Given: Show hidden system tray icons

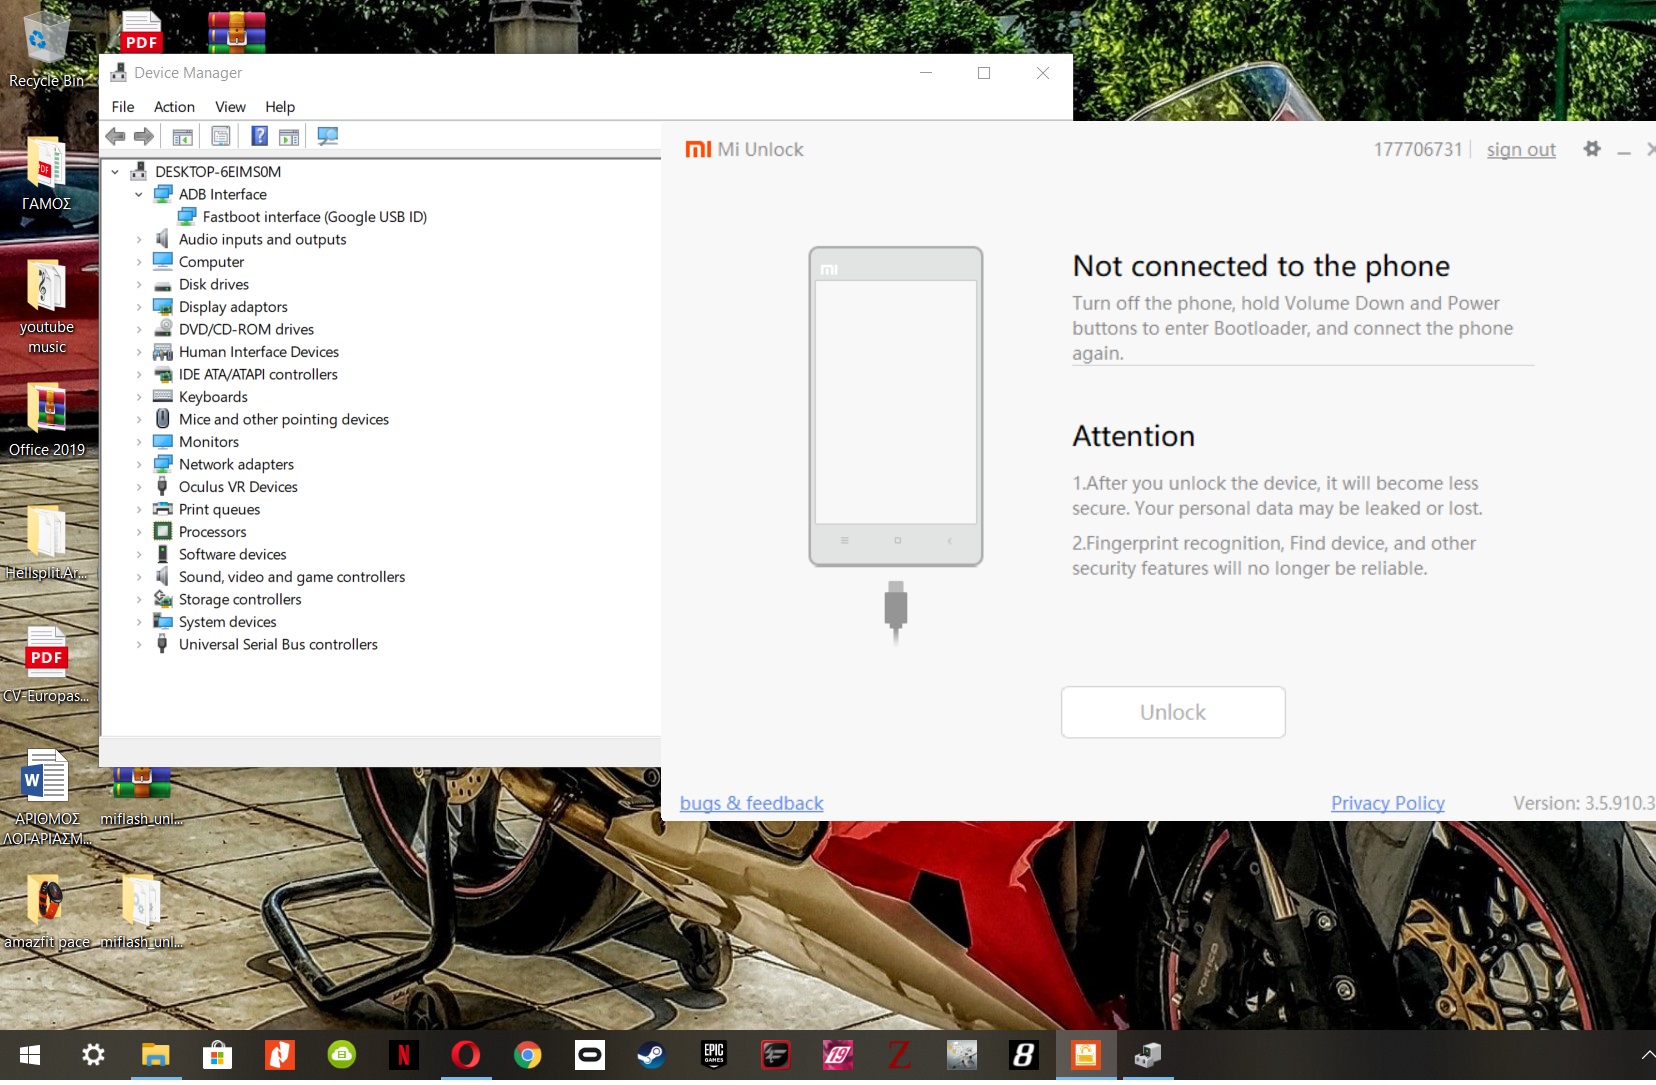Looking at the screenshot, I should [1647, 1055].
